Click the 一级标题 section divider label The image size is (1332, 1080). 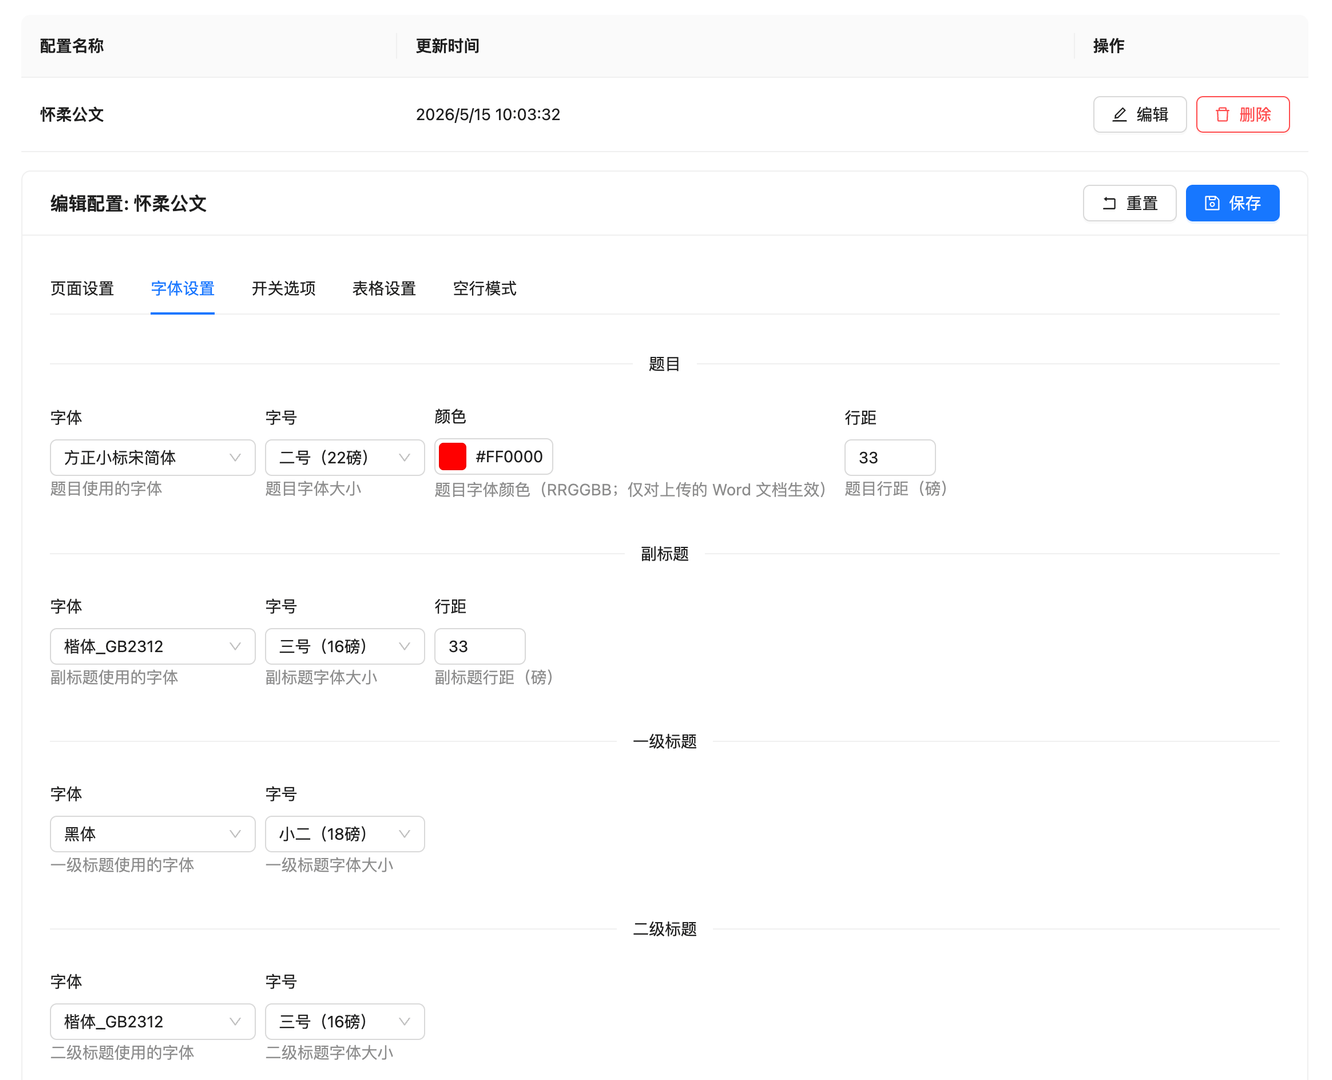665,742
